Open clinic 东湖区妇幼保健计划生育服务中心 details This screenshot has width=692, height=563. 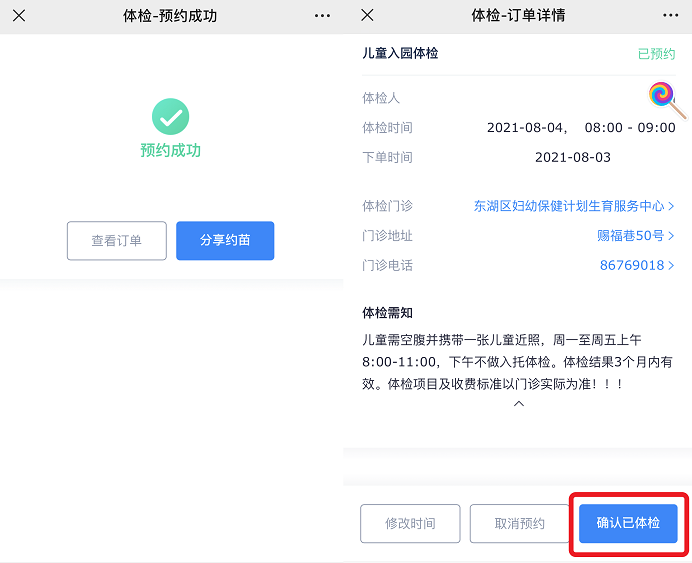pos(573,206)
